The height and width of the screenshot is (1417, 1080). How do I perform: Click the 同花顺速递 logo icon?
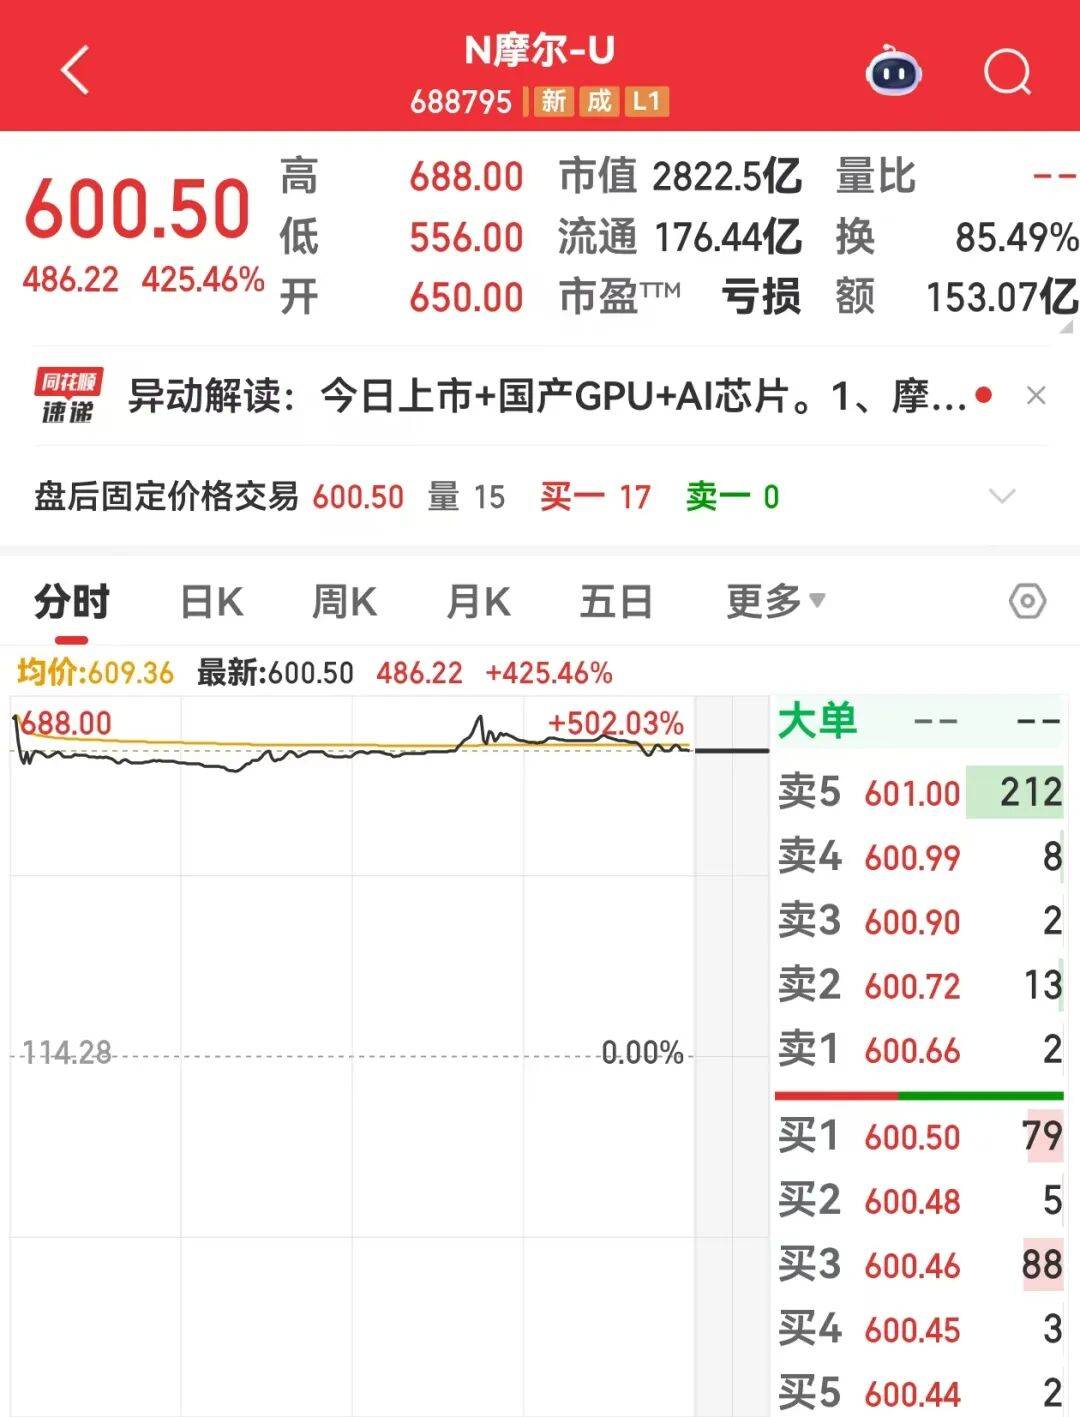pos(66,396)
